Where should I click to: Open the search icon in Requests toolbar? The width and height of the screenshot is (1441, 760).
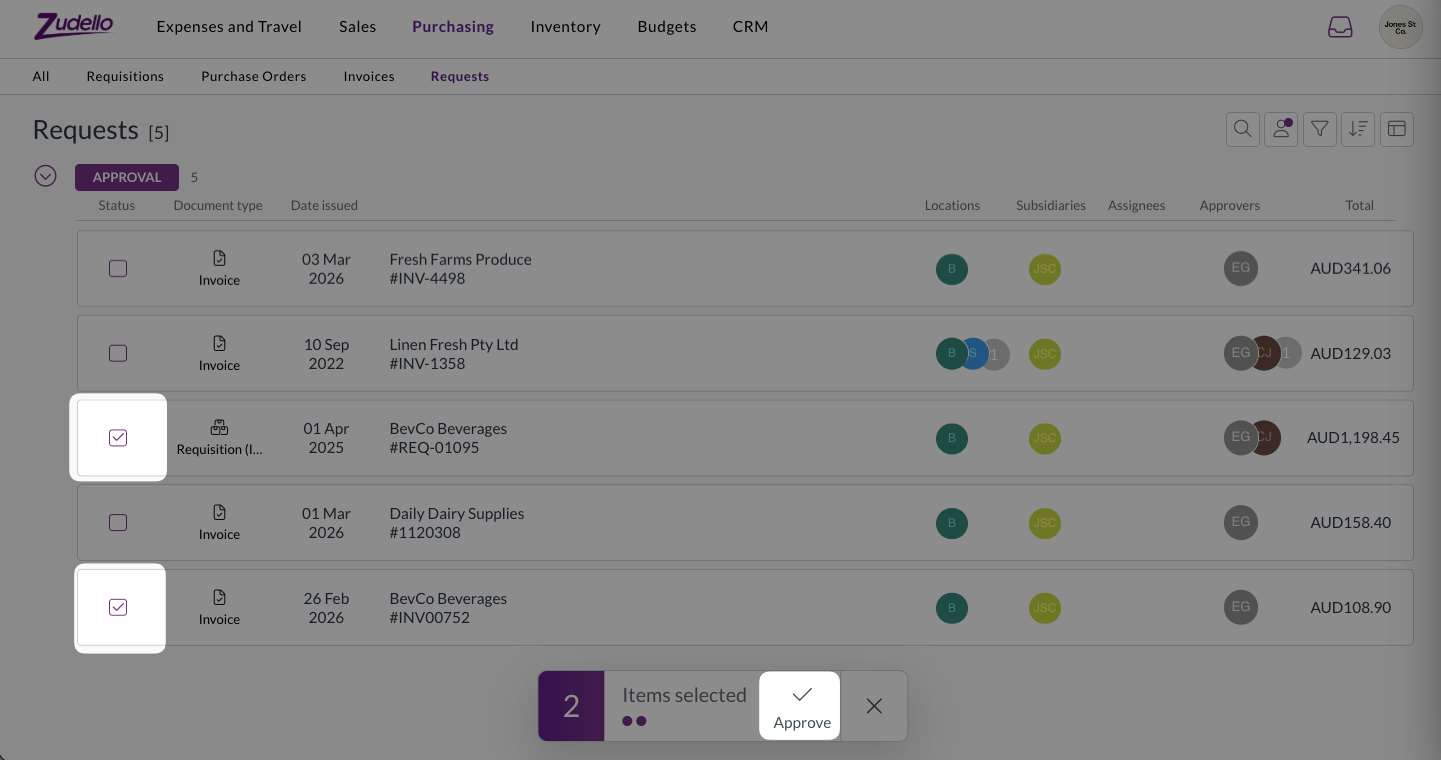point(1242,129)
